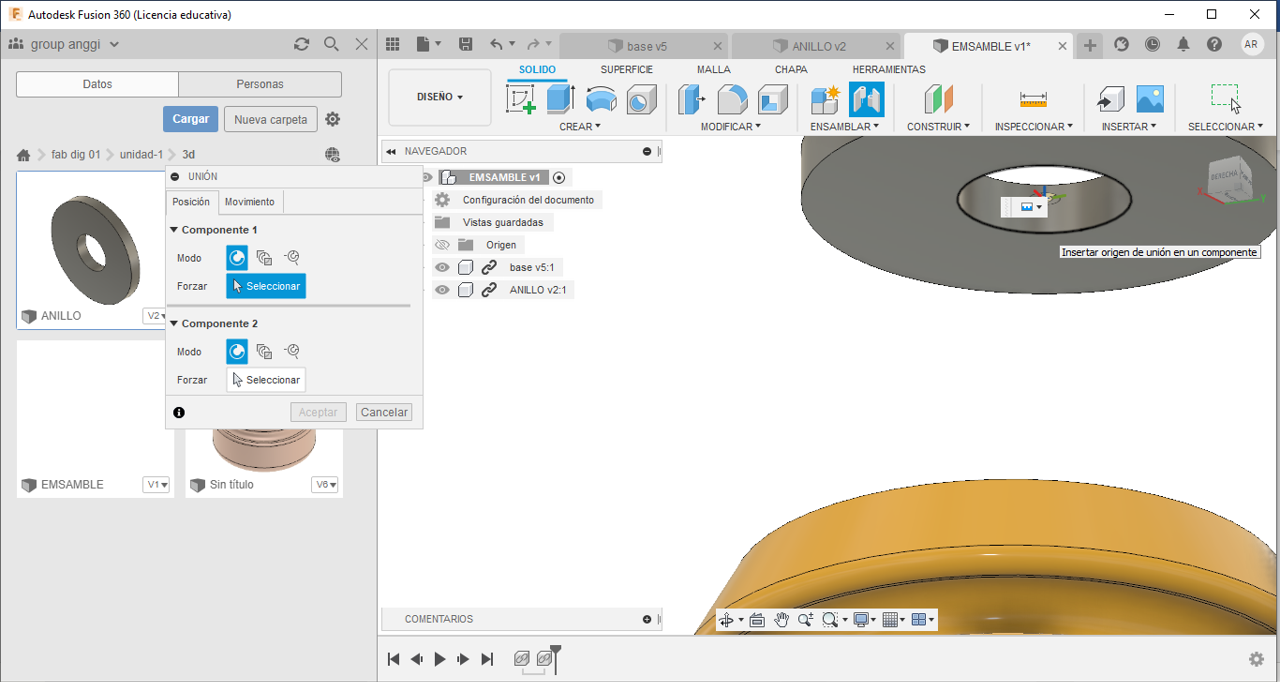Select the Hole tool
Screen dimensions: 1280x682
(x=641, y=99)
